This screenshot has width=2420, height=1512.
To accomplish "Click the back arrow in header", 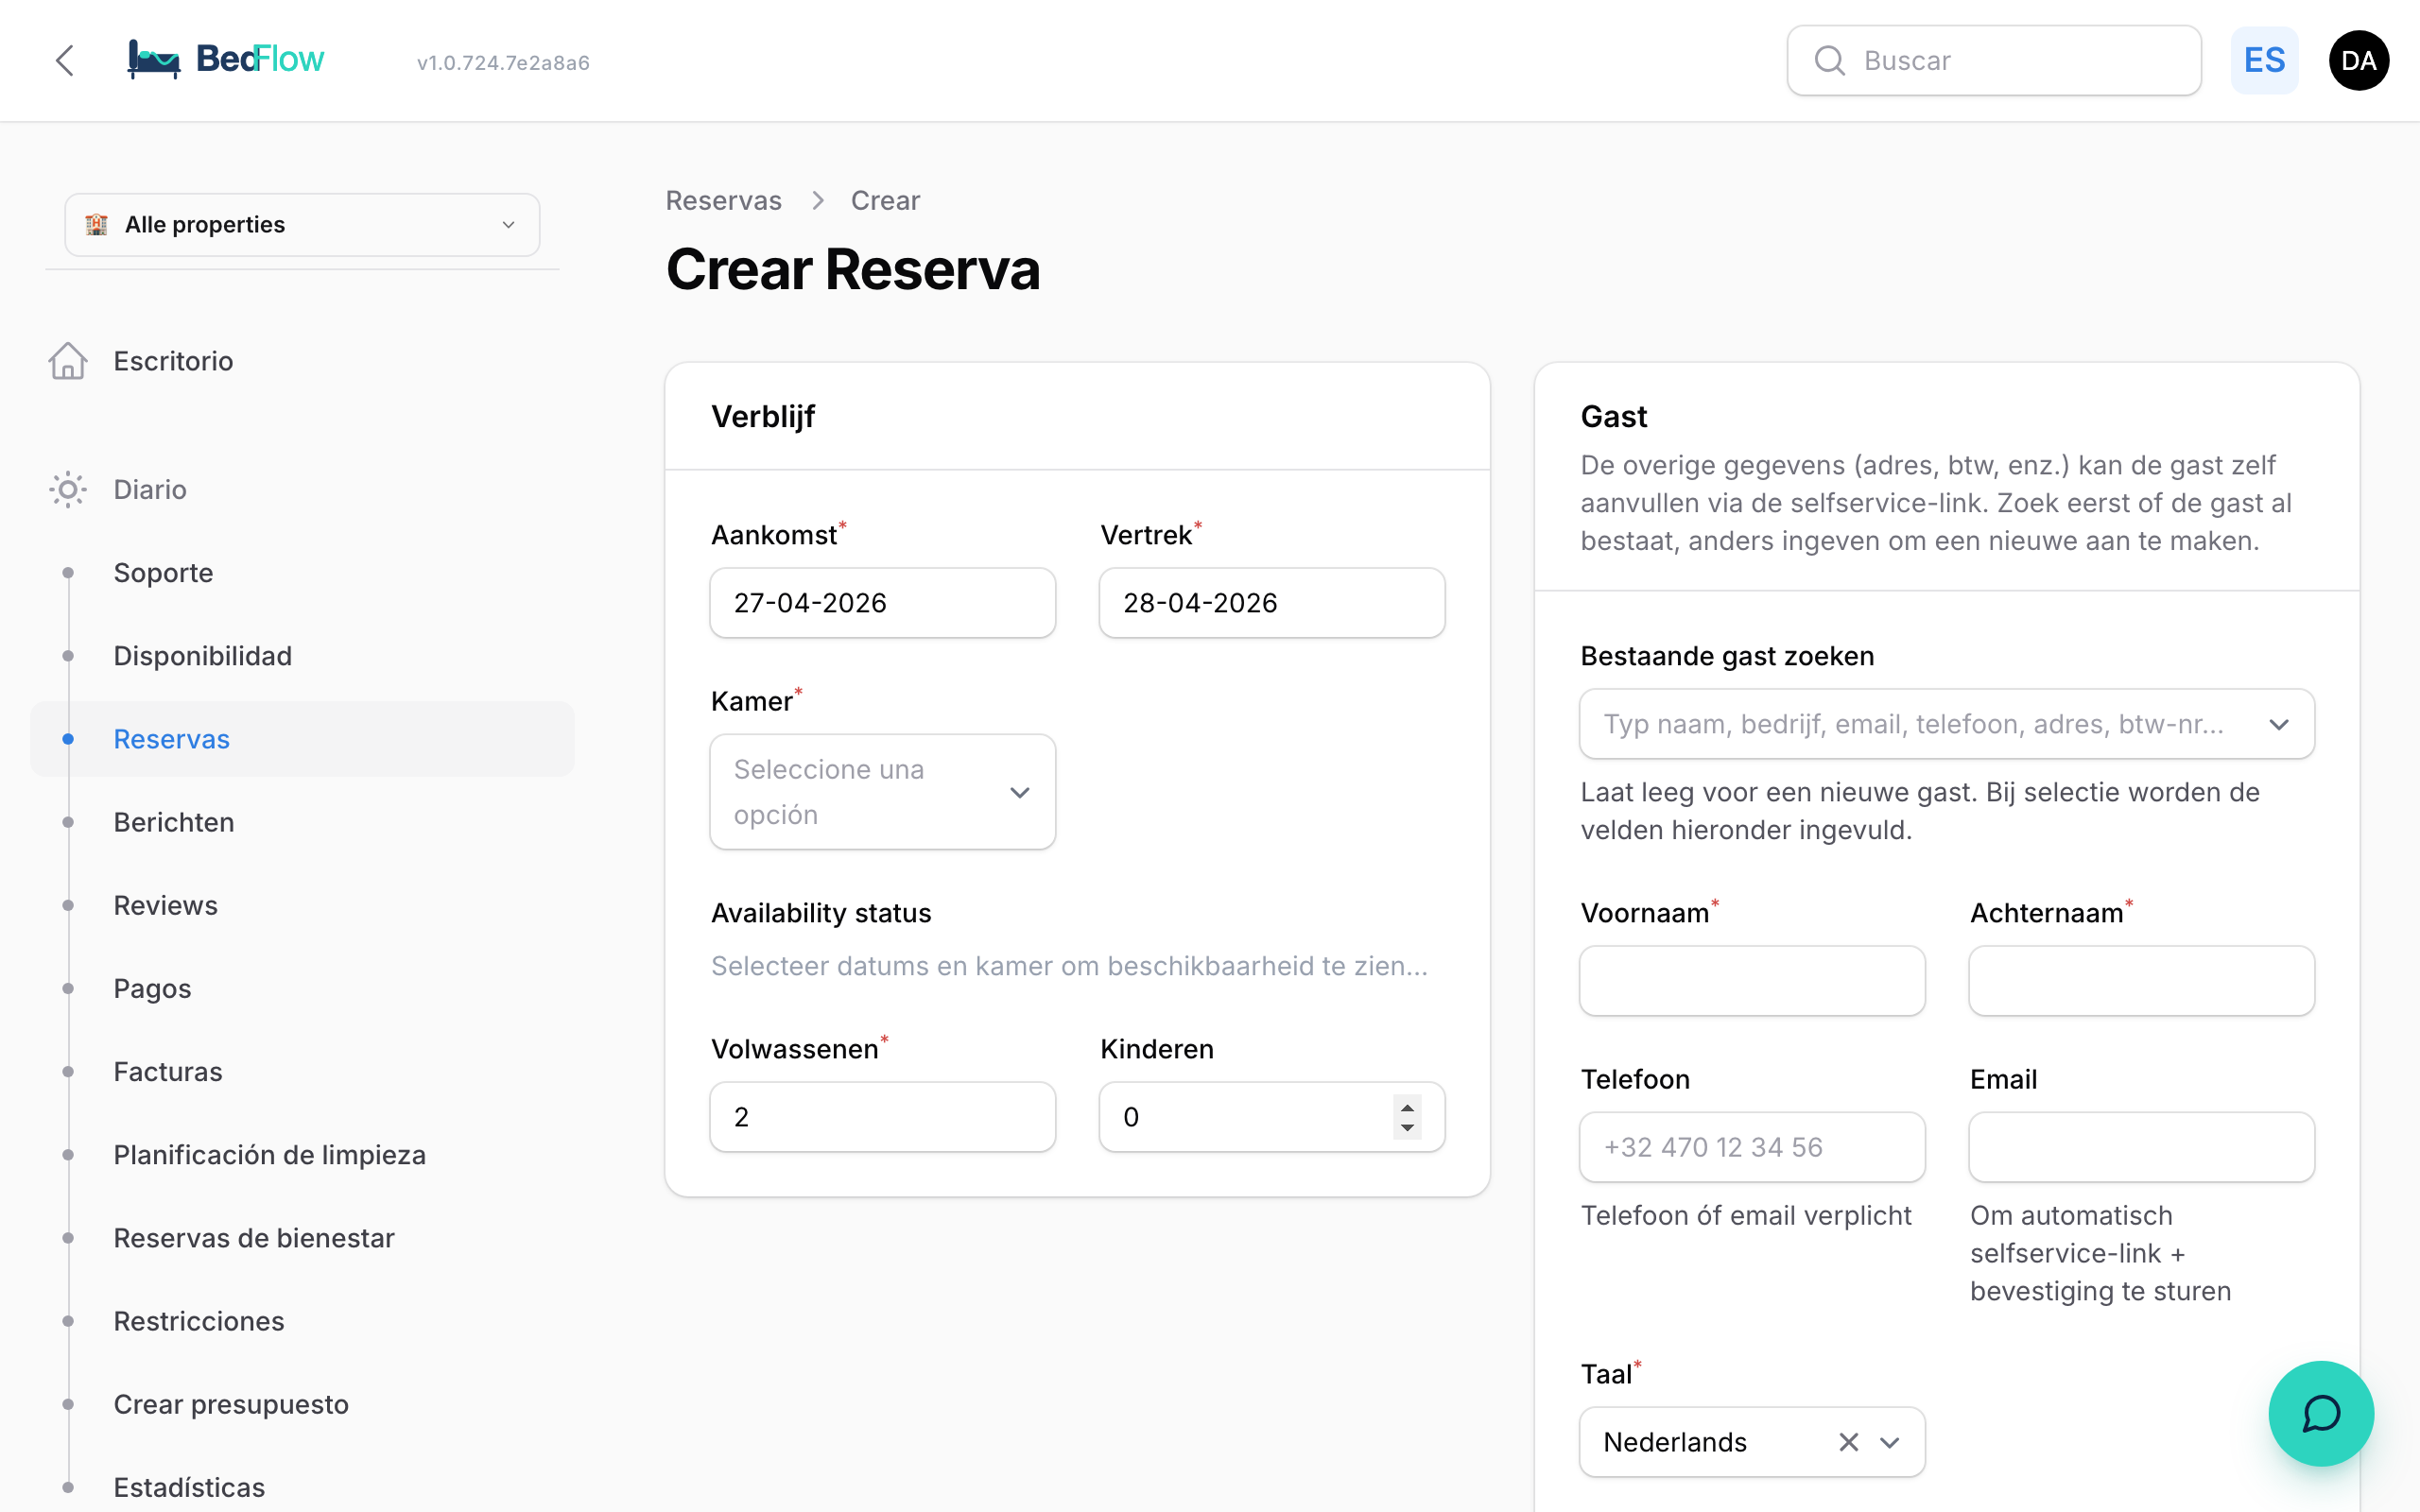I will (65, 61).
